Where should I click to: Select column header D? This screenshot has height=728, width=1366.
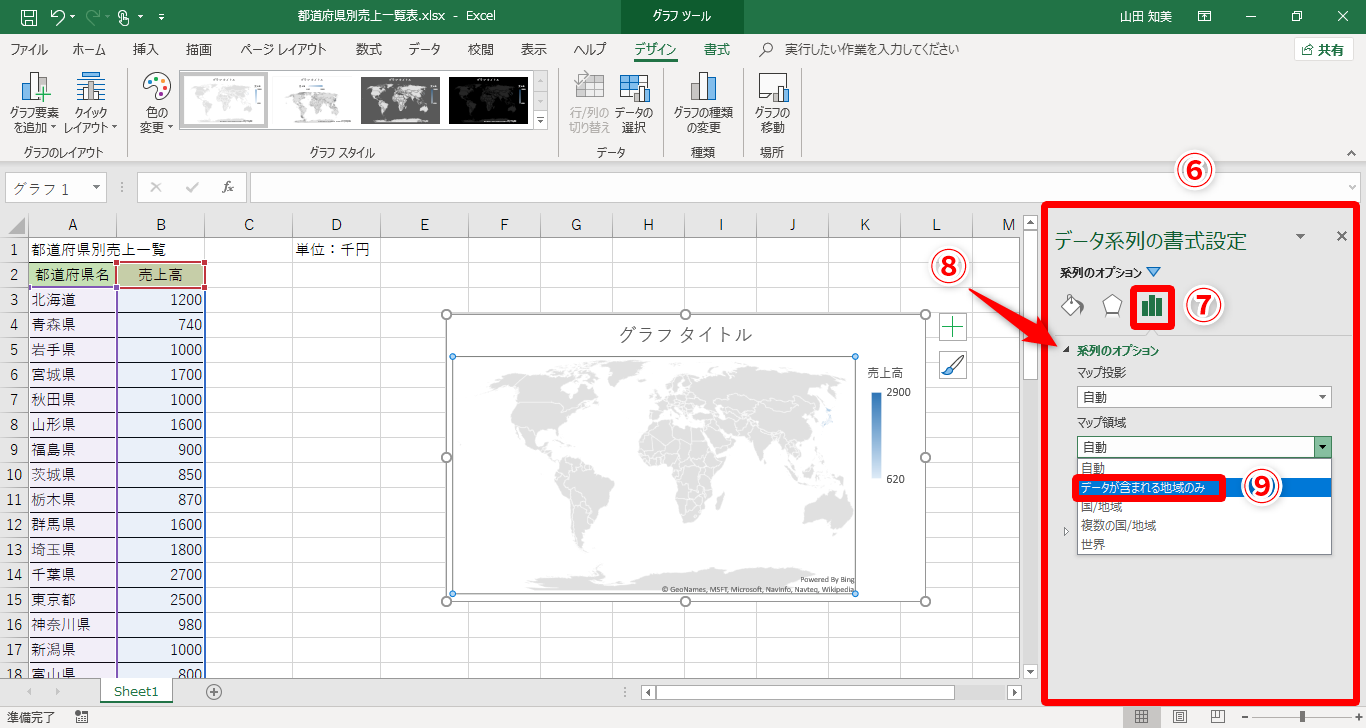point(337,224)
